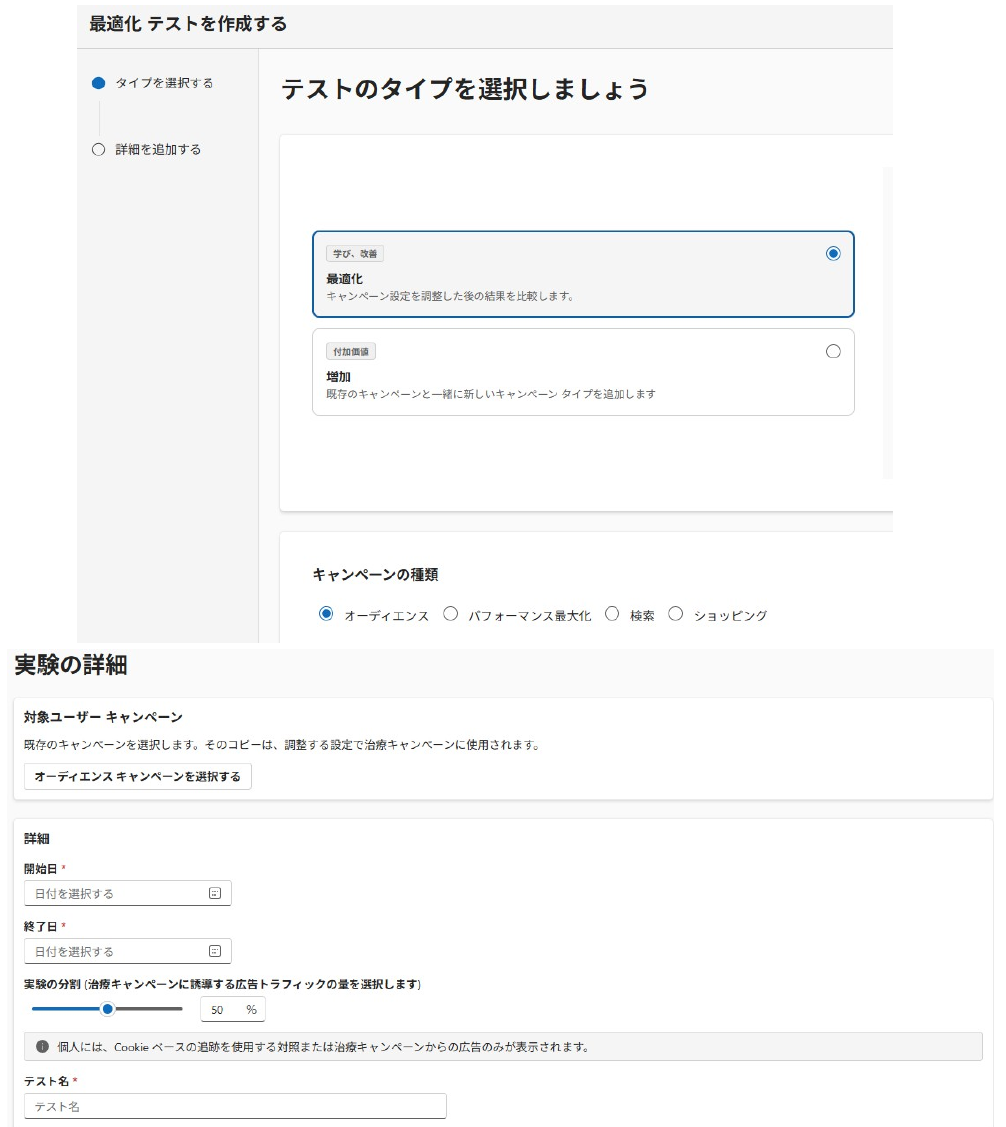Choose ショッピング campaign type
Image resolution: width=1006 pixels, height=1127 pixels.
point(675,614)
